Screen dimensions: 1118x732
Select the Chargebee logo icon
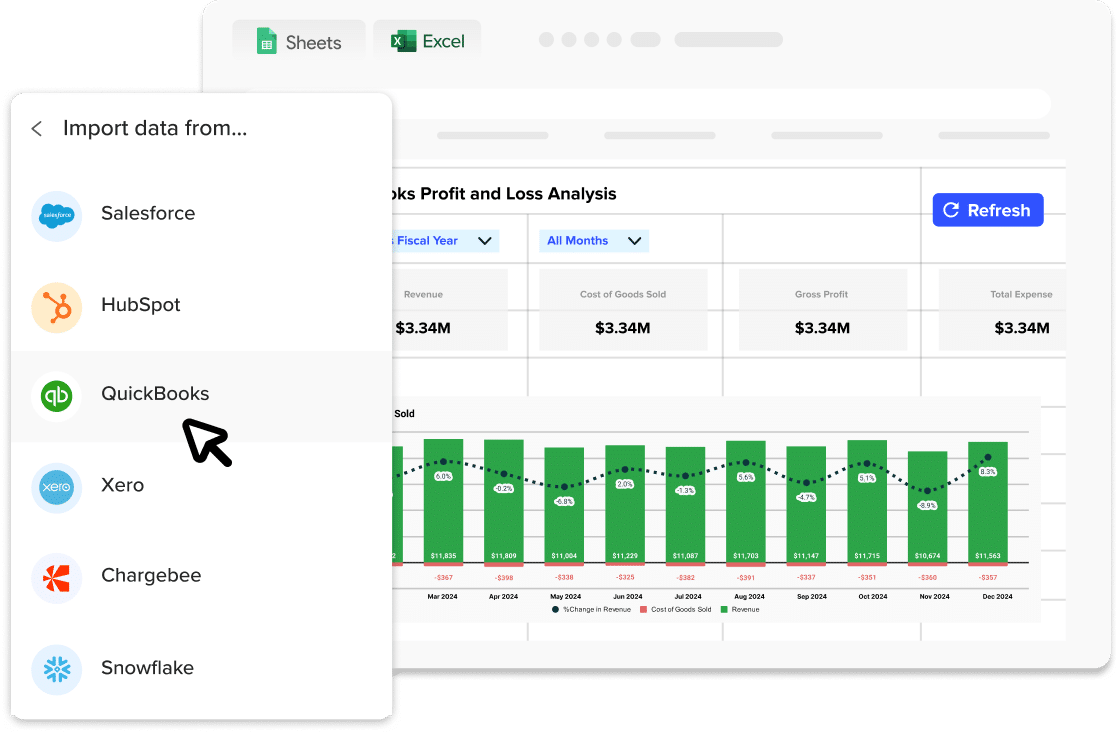coord(56,578)
